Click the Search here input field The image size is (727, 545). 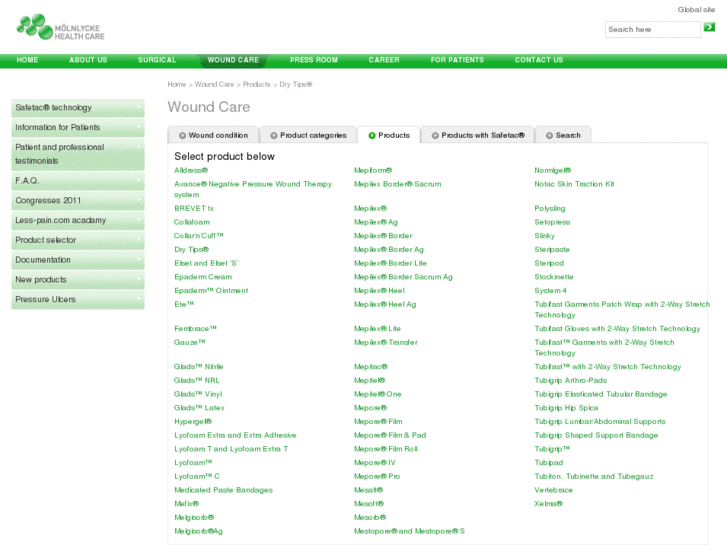click(652, 29)
